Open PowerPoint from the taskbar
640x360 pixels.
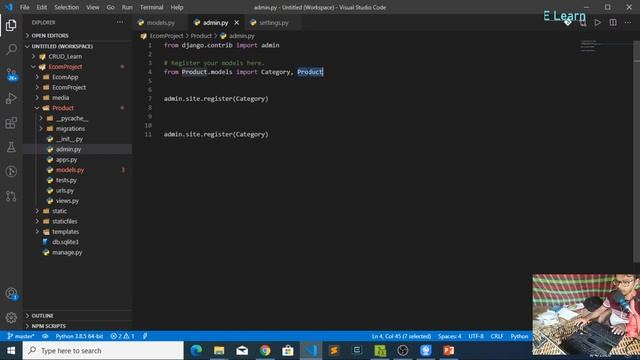[449, 351]
